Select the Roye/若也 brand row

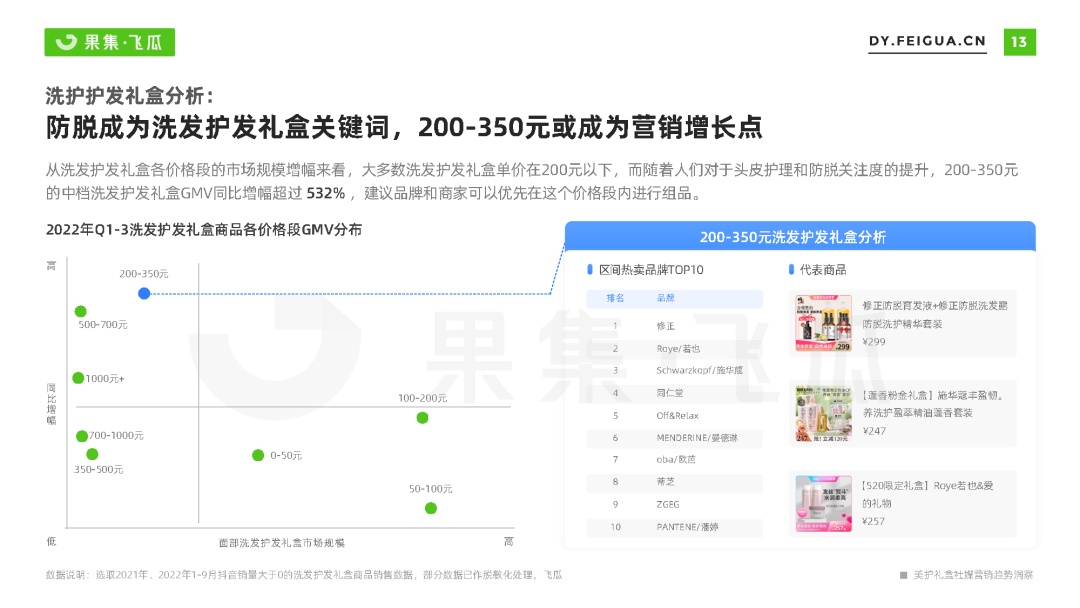(675, 348)
